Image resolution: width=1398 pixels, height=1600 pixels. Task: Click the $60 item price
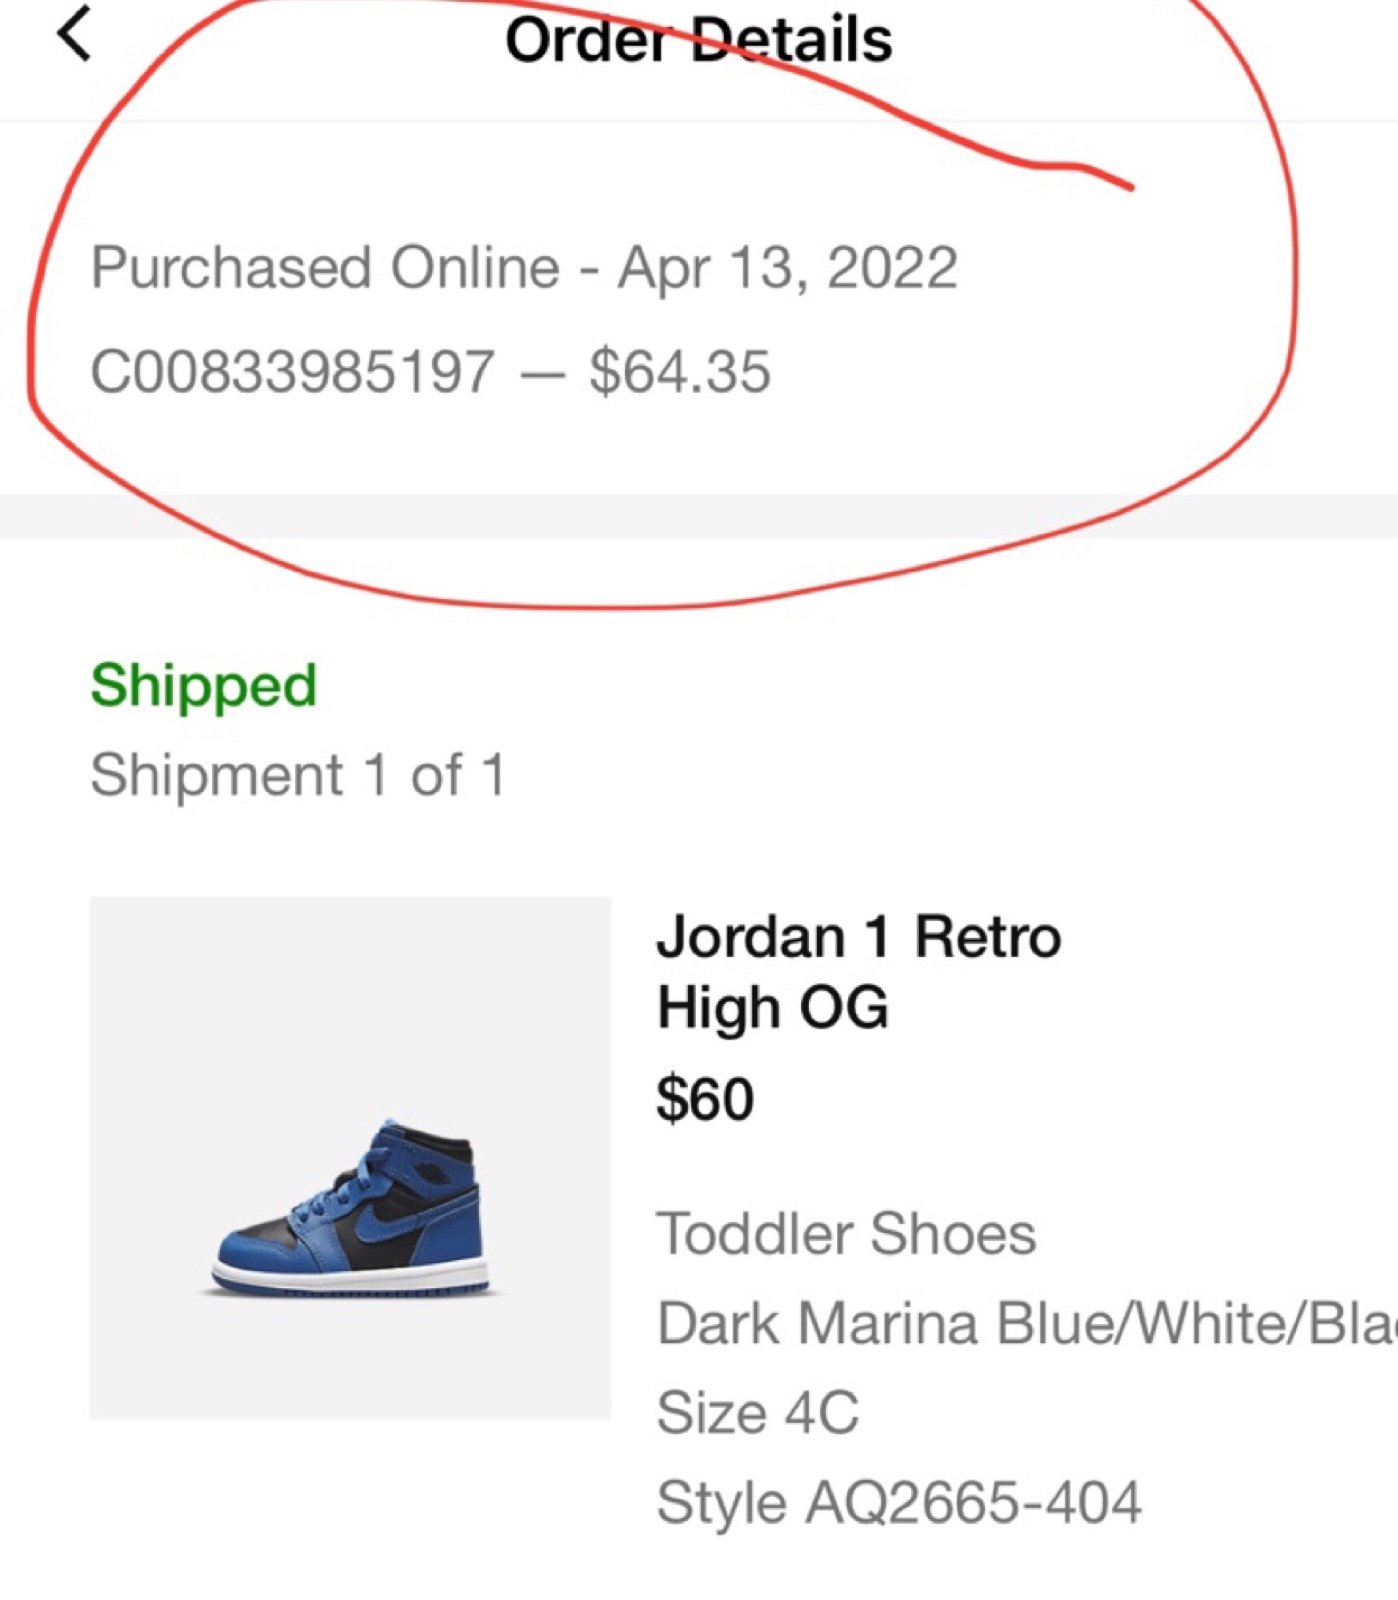704,1099
